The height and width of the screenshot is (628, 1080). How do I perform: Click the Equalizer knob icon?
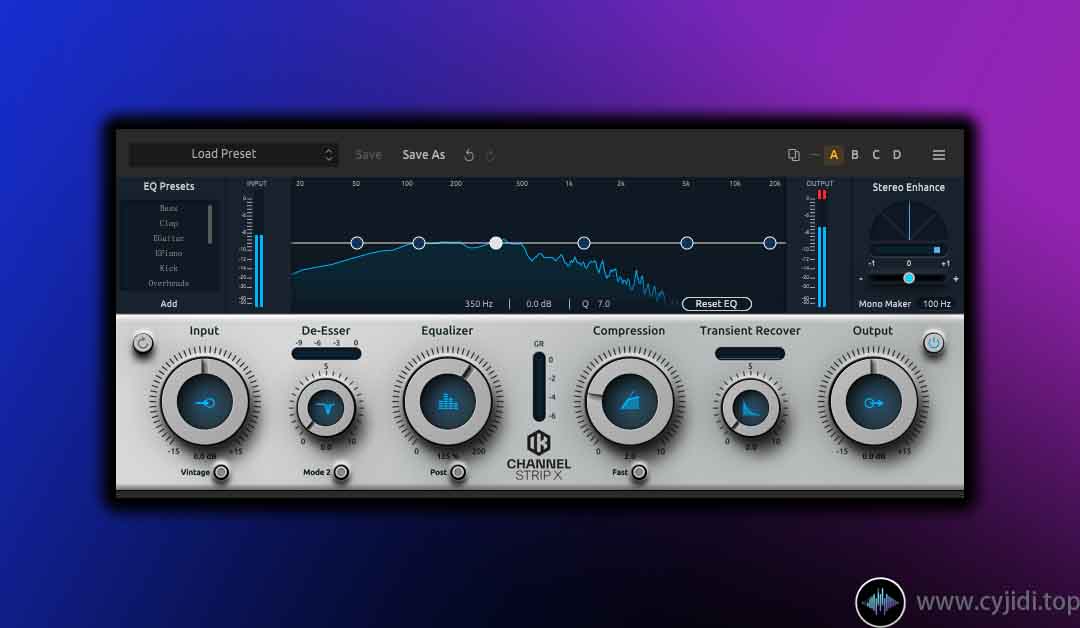(448, 402)
